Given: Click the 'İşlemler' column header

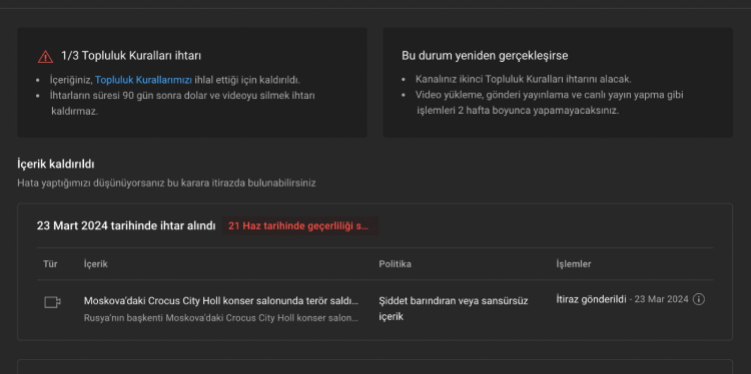Looking at the screenshot, I should [573, 264].
